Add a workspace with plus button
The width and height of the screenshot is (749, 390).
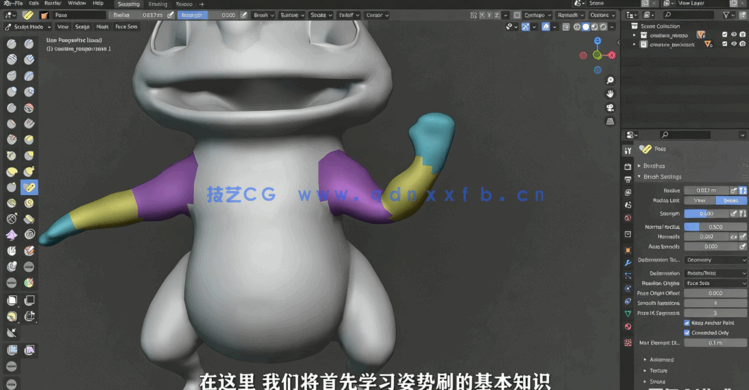tap(202, 4)
